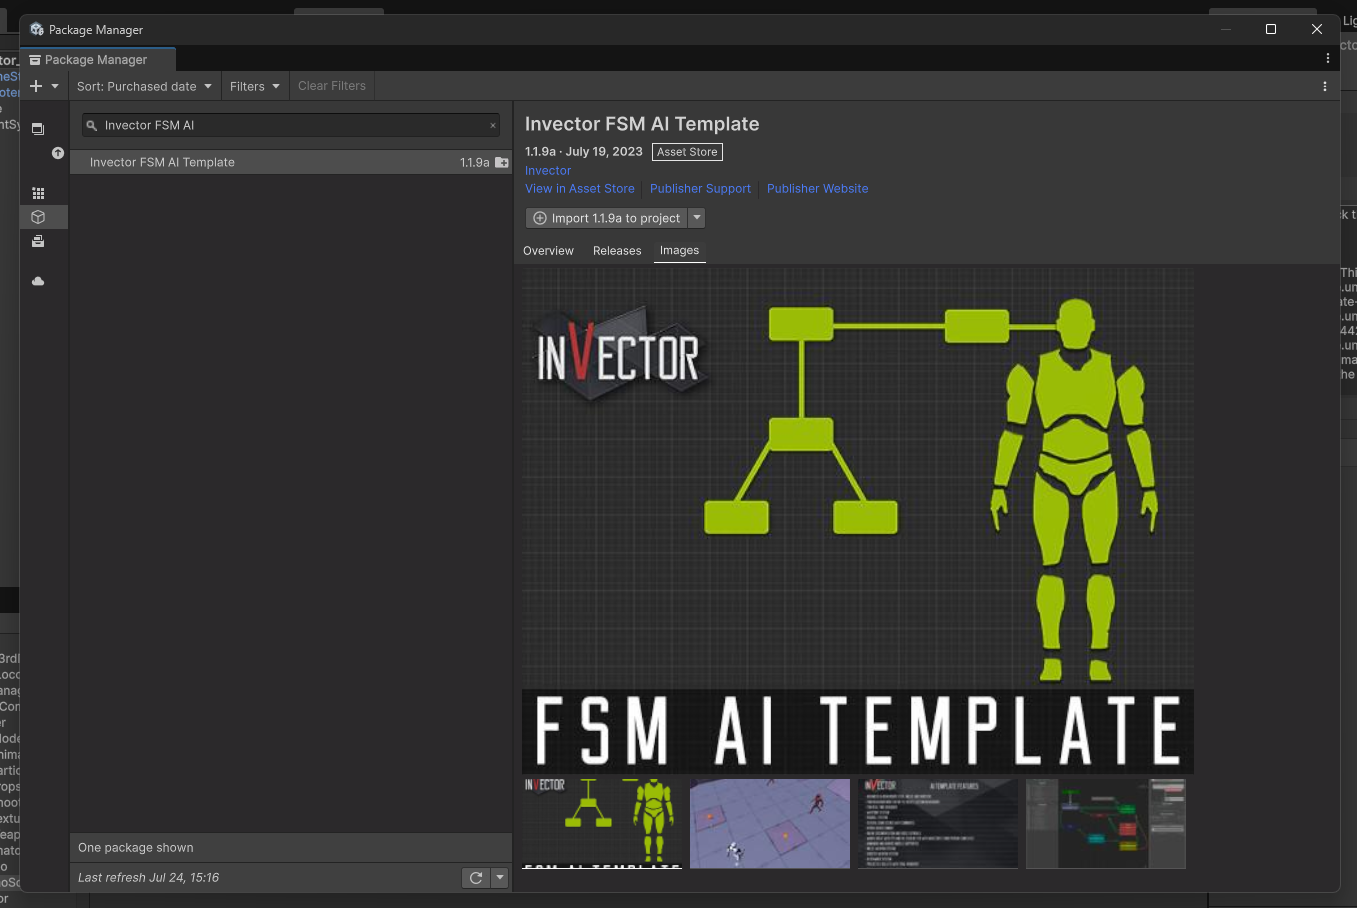
Task: Click the 1.1.9a version in package row
Action: click(474, 162)
